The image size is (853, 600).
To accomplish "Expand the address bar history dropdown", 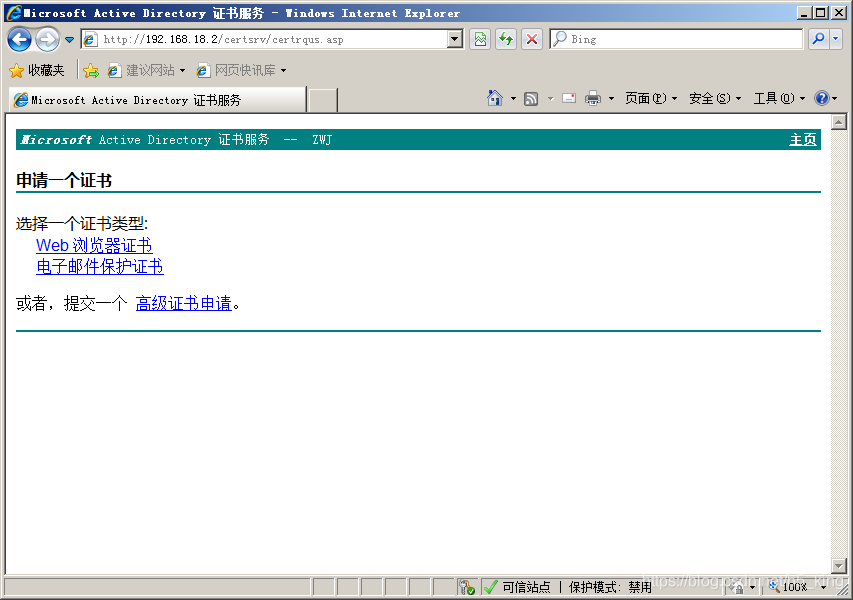I will [455, 39].
